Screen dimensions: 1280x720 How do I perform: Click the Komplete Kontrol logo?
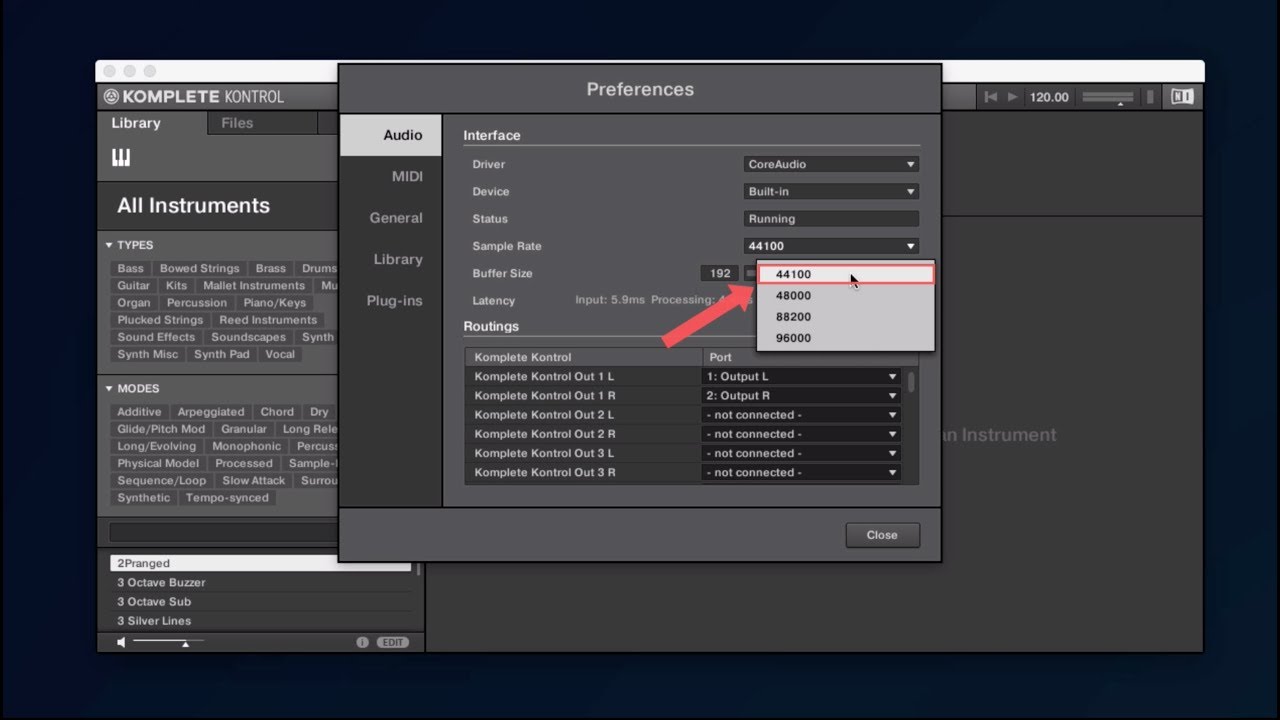(x=194, y=97)
